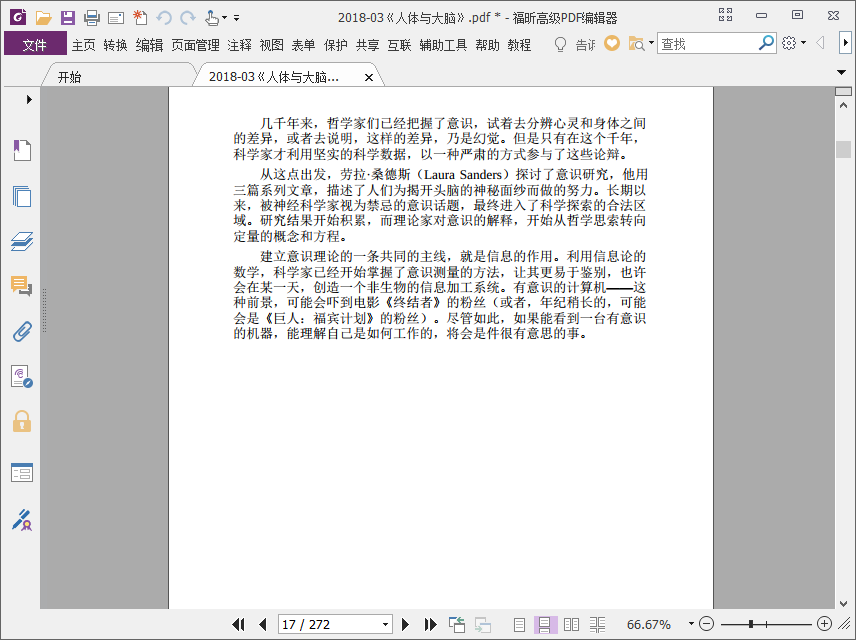Screen dimensions: 856x640
Task: Open the zoom percentage dropdown
Action: tap(691, 623)
